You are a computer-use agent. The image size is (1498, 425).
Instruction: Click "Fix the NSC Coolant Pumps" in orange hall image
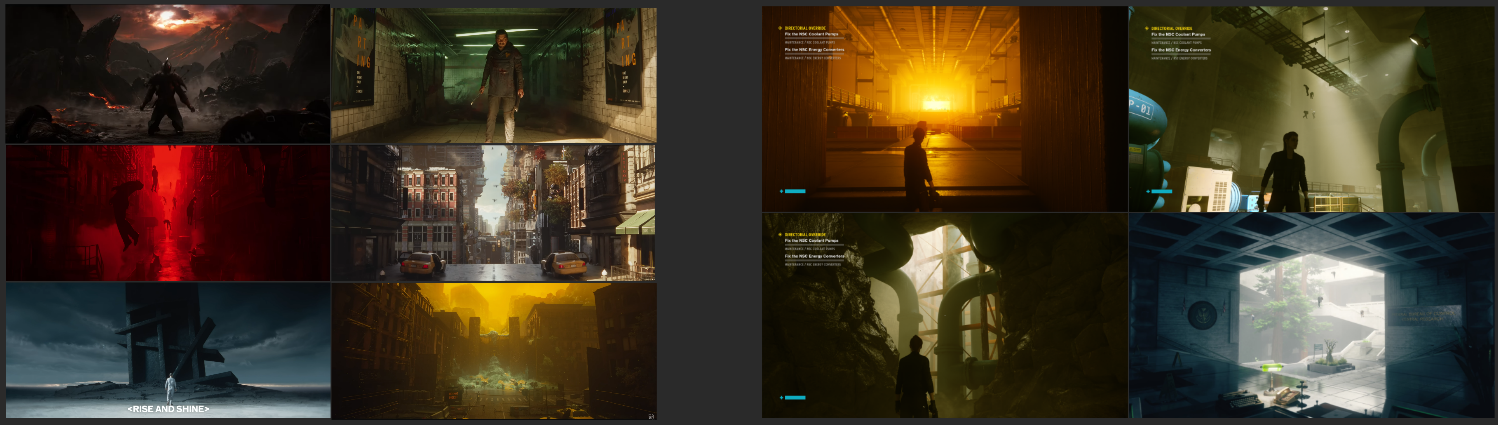[814, 36]
